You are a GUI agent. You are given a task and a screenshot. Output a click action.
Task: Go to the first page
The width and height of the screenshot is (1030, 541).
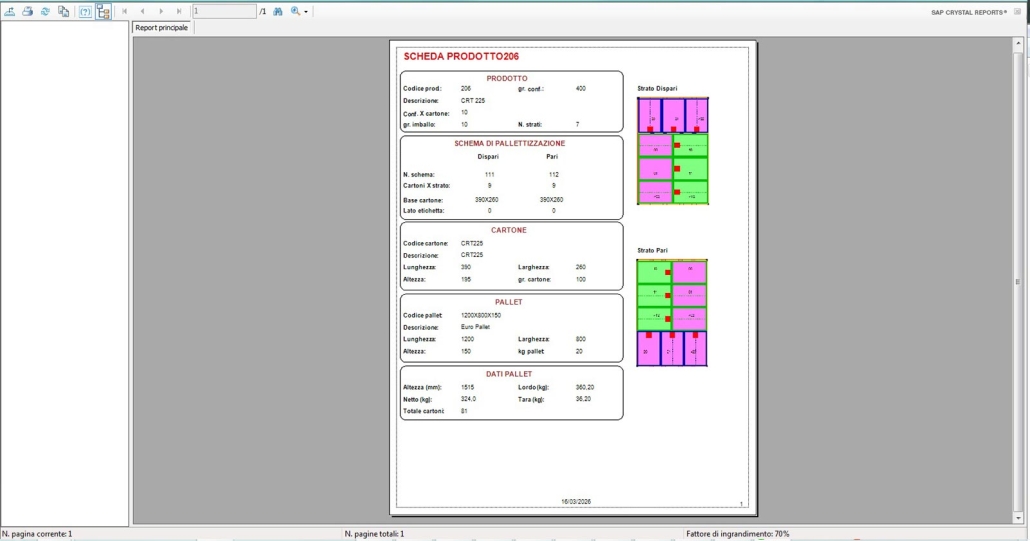pyautogui.click(x=125, y=11)
